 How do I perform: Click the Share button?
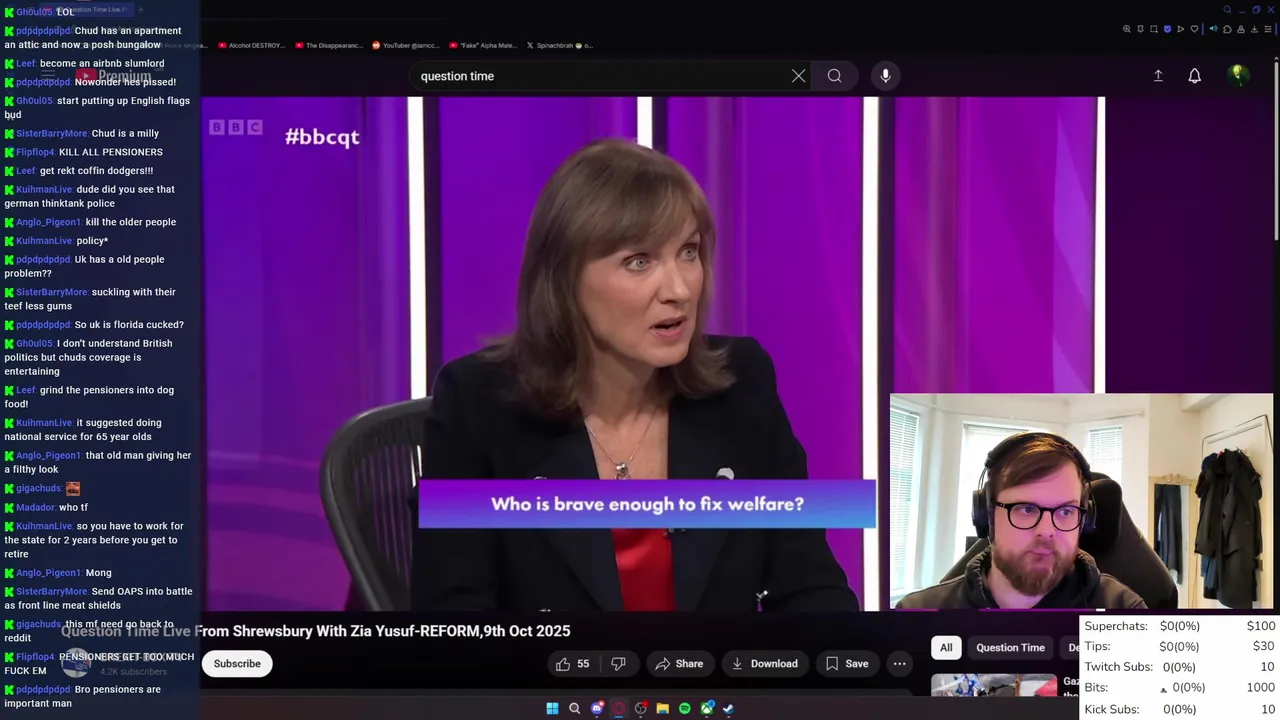click(679, 664)
